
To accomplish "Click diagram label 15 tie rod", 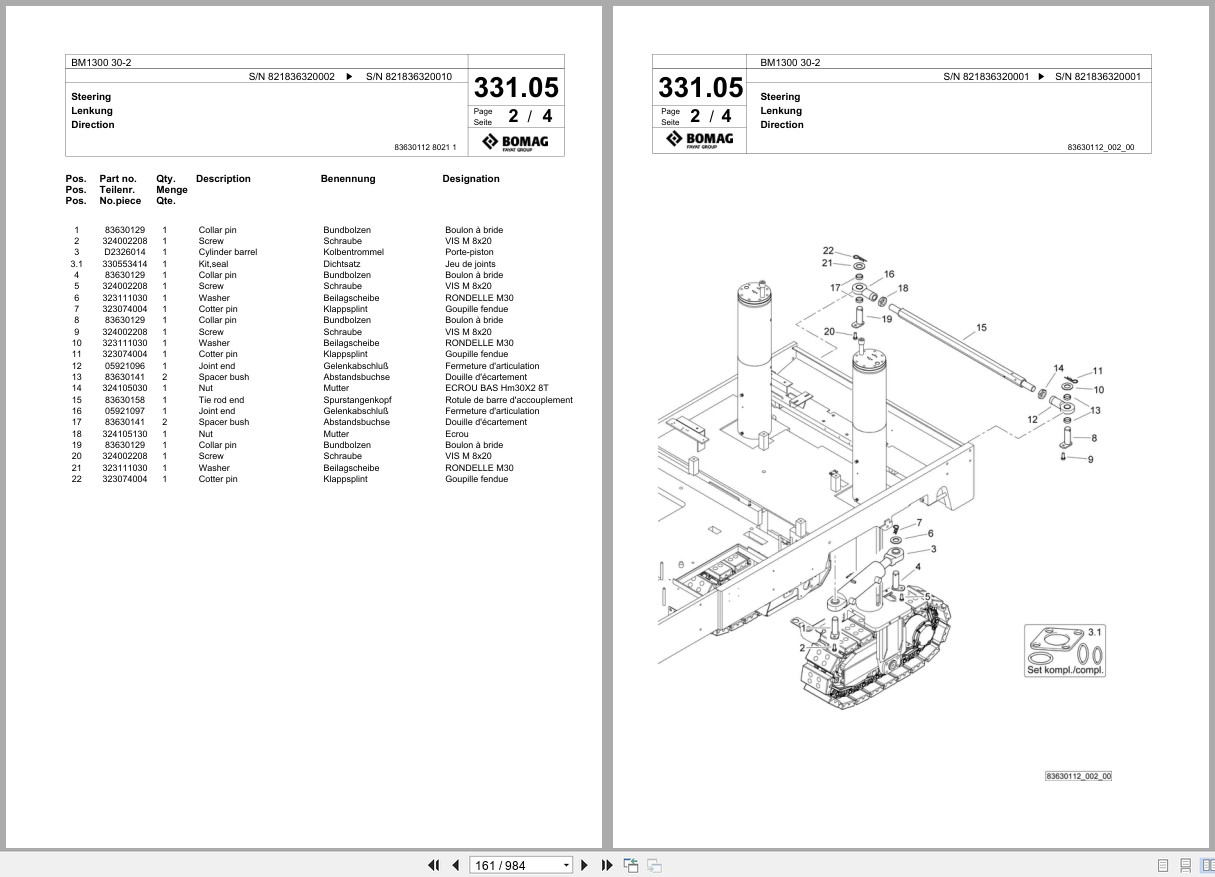I will (x=981, y=328).
